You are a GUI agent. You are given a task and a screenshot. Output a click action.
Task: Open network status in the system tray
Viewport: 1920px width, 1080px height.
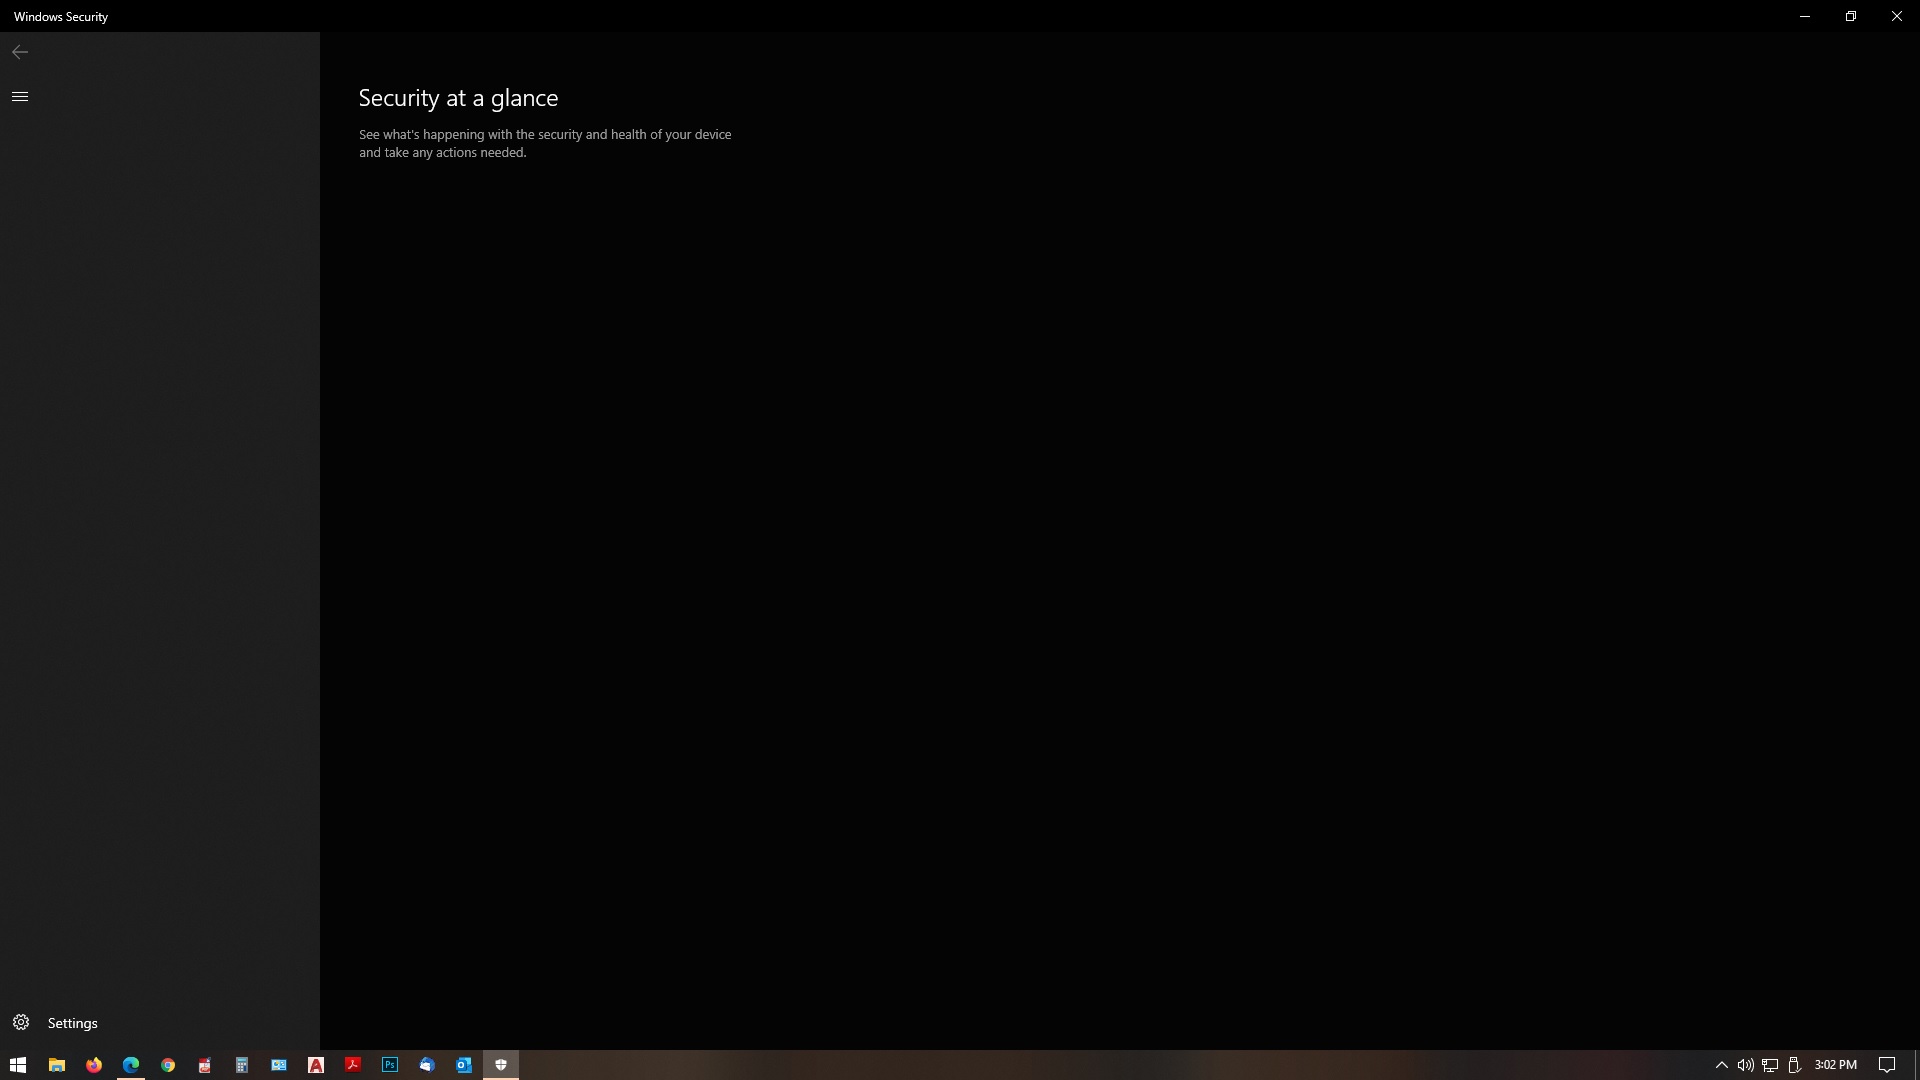[x=1770, y=1065]
